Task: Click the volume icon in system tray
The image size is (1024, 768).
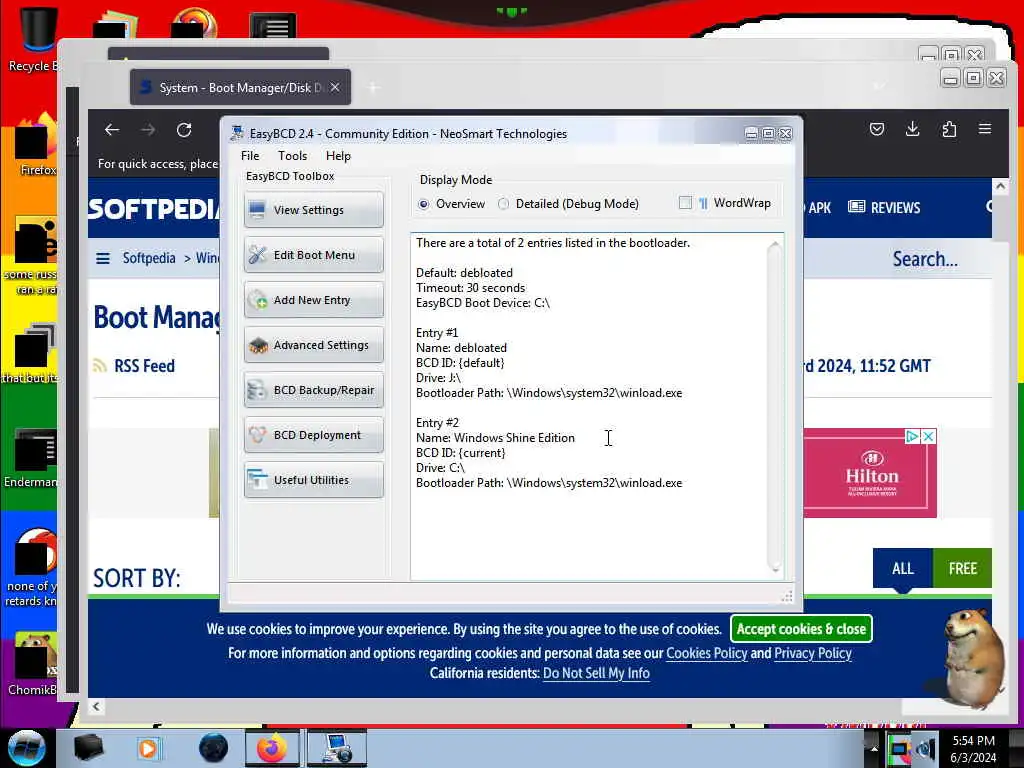Action: 926,748
